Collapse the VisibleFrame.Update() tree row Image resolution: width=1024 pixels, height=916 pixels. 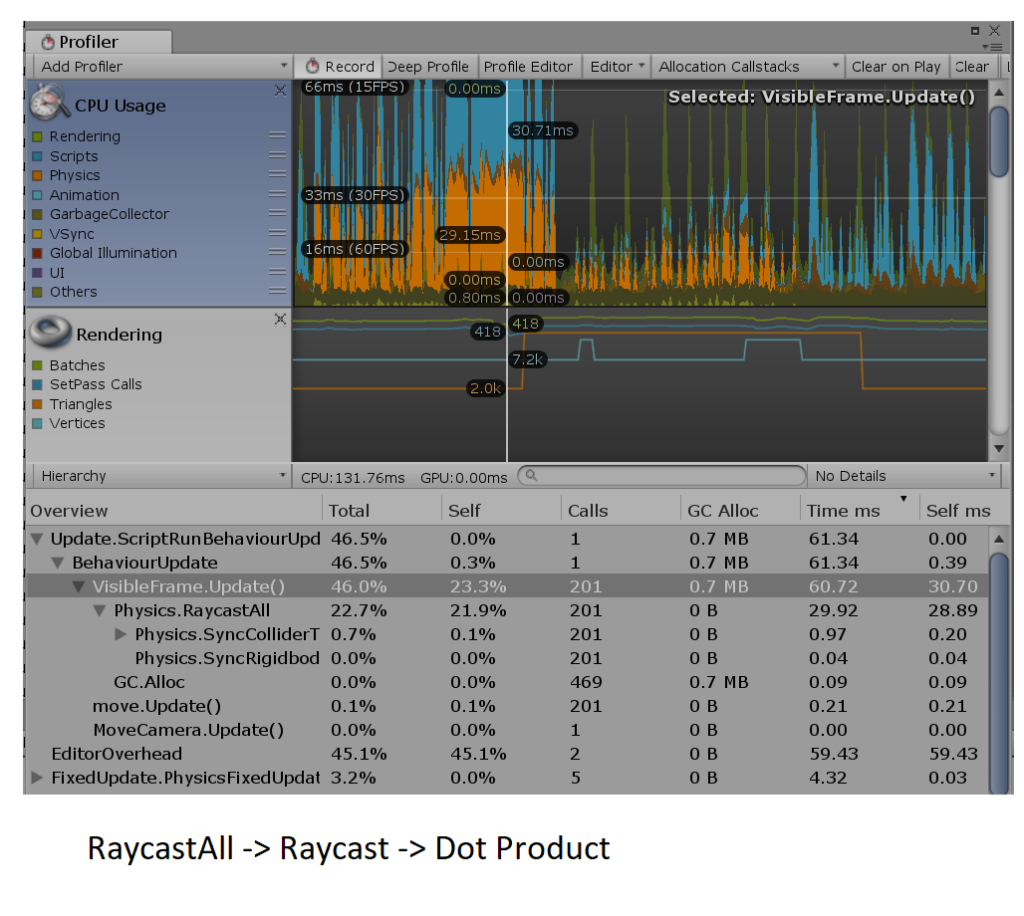(79, 586)
